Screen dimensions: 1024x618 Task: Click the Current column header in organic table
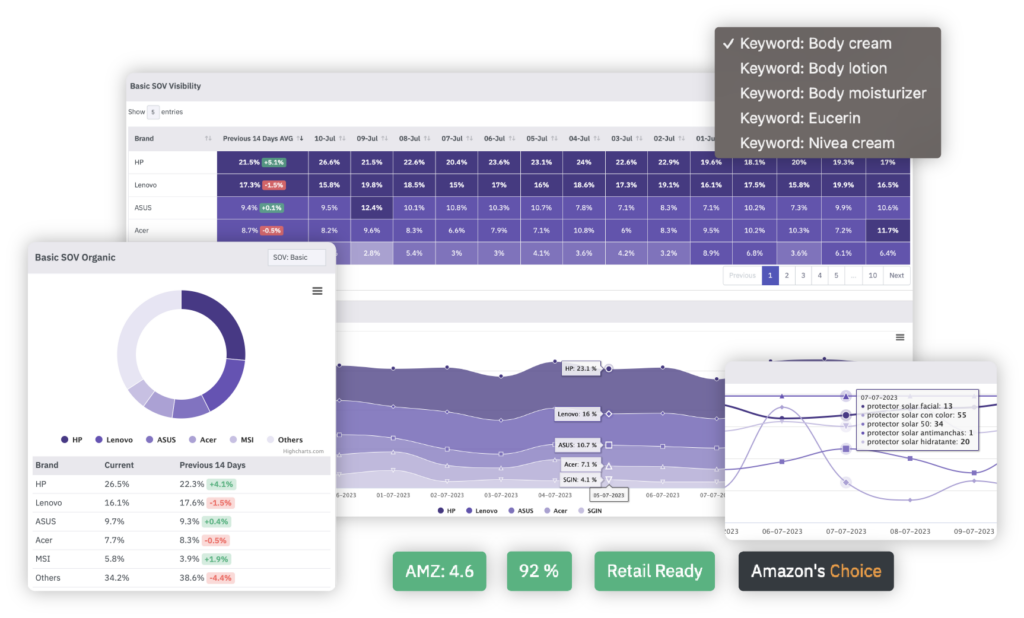[119, 465]
